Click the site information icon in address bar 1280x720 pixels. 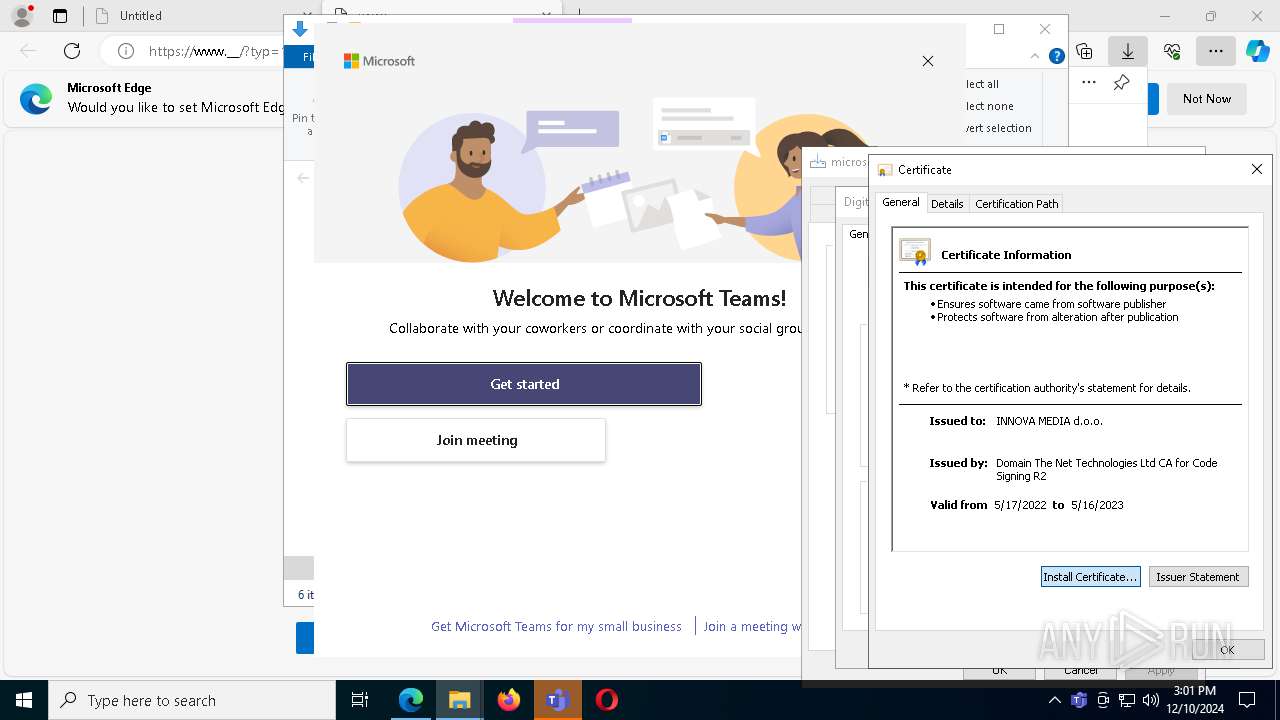126,51
